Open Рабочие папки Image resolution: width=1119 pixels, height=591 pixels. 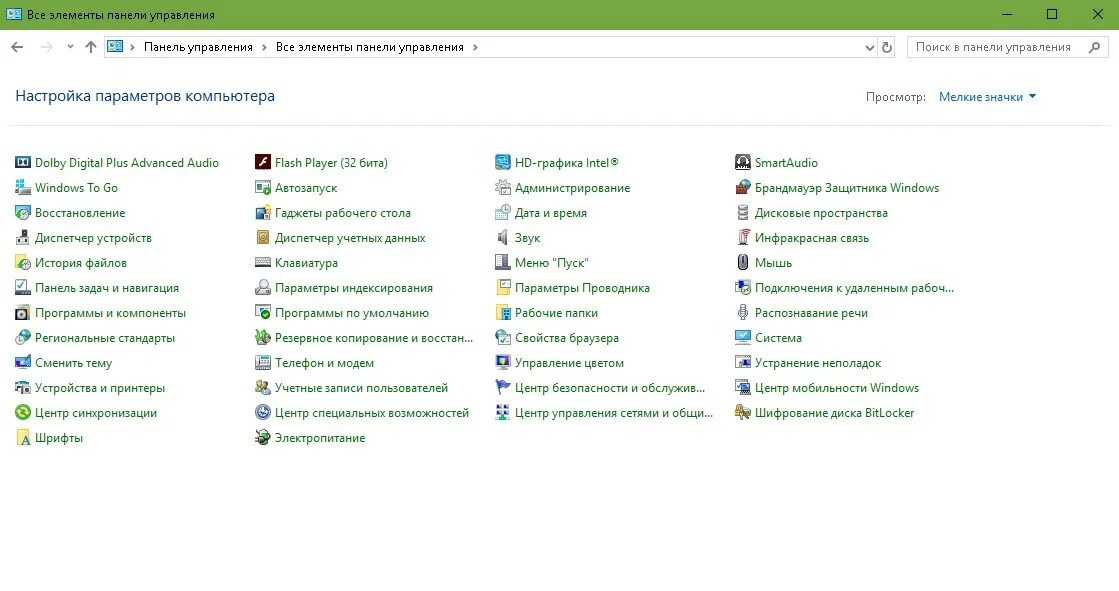pos(557,313)
